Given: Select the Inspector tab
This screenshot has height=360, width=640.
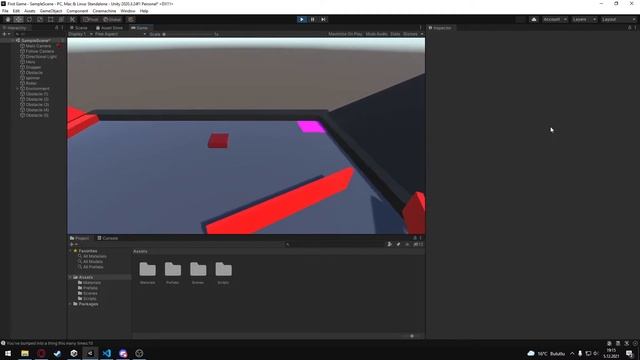Looking at the screenshot, I should click(440, 28).
